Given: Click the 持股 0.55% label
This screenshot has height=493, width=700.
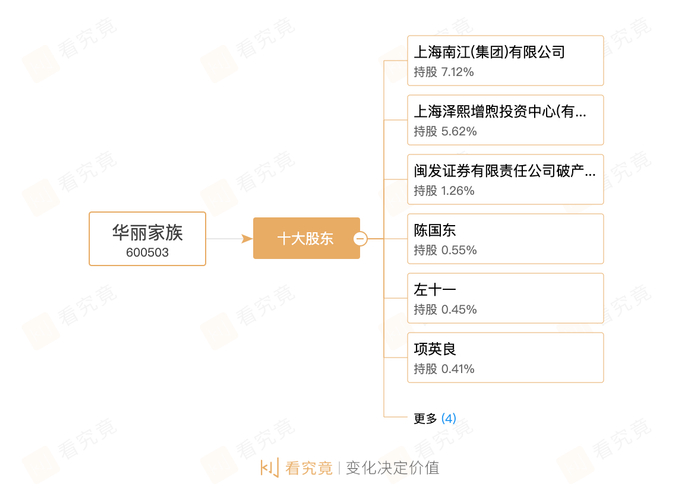Looking at the screenshot, I should point(445,250).
